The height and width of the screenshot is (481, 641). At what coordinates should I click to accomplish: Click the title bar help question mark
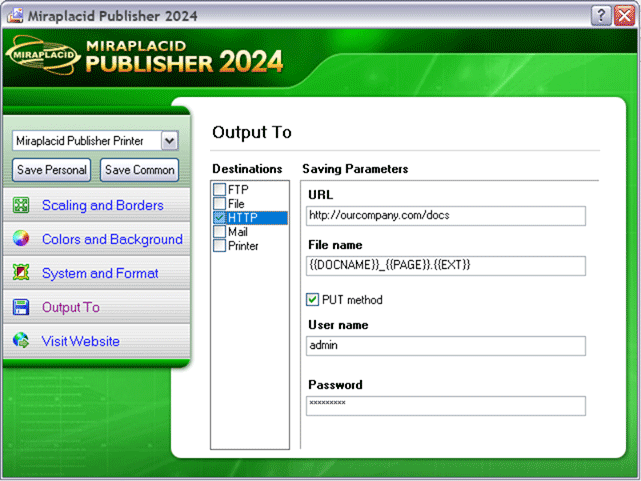[x=600, y=15]
